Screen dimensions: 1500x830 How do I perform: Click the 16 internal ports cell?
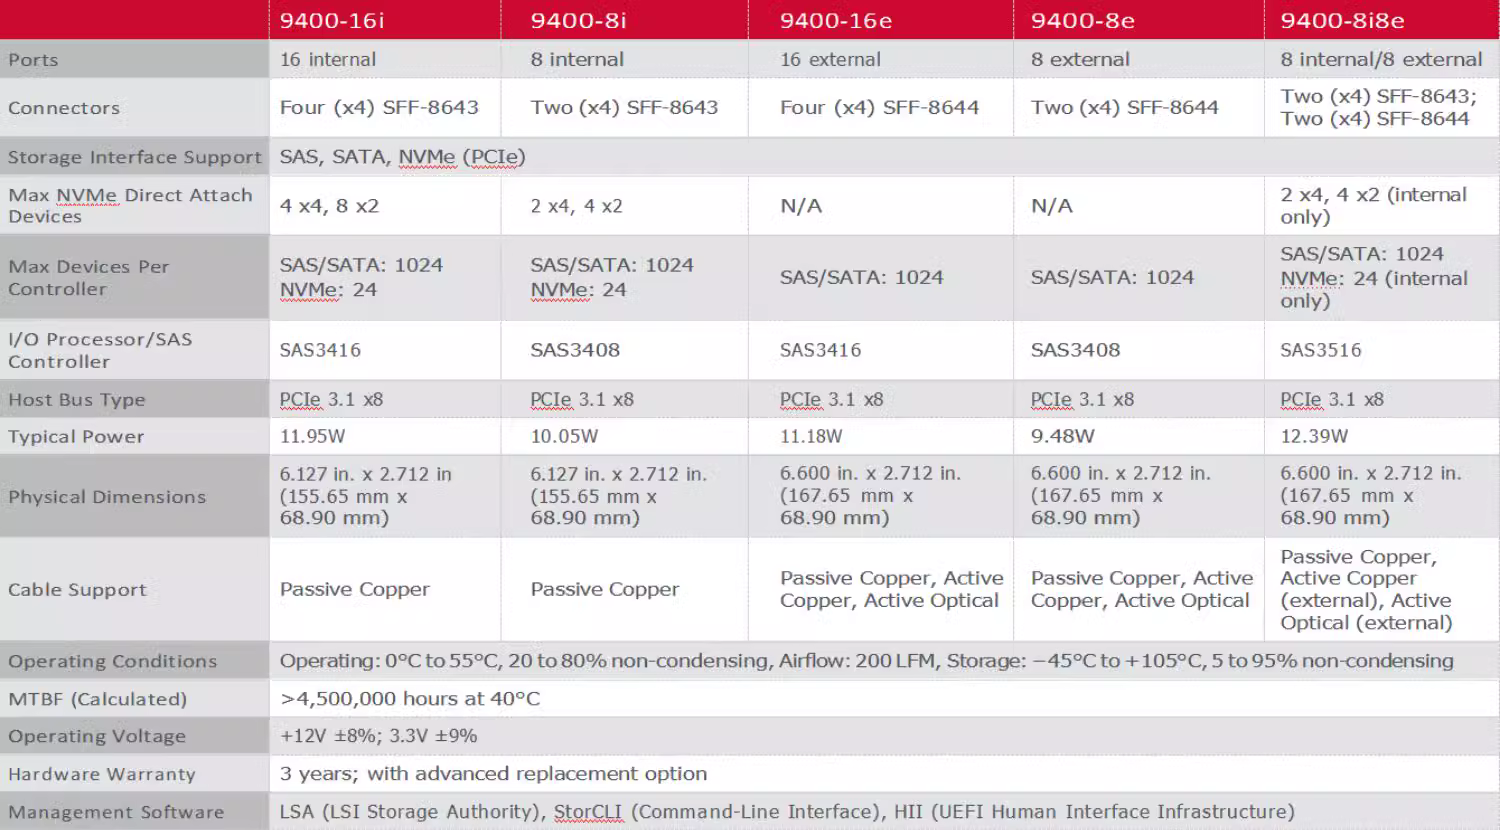[328, 60]
